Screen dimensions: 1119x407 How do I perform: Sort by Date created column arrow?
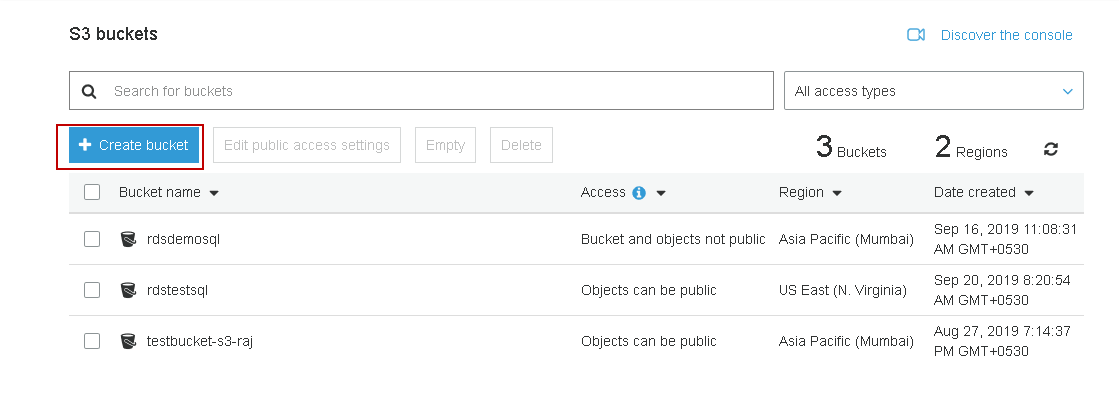click(1029, 193)
